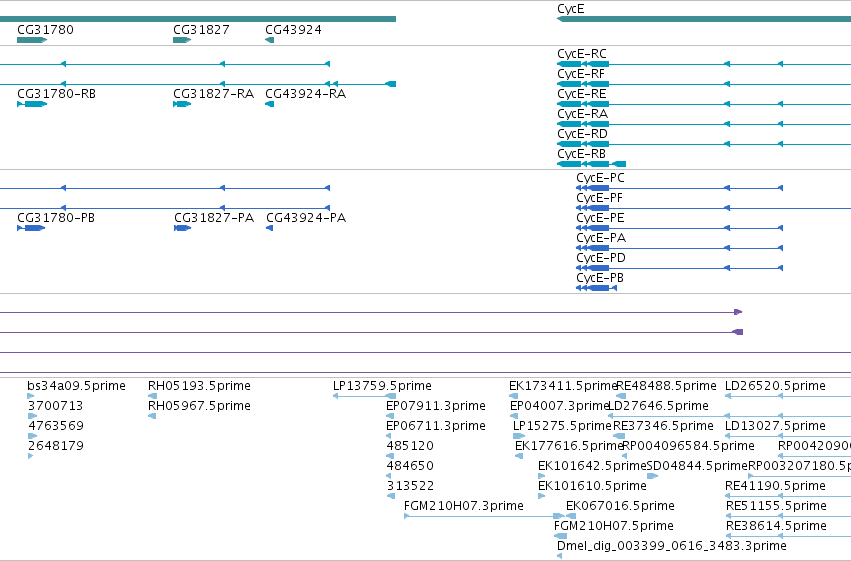Choose the RE51155.5prime label
This screenshot has height=561, width=851.
click(776, 506)
